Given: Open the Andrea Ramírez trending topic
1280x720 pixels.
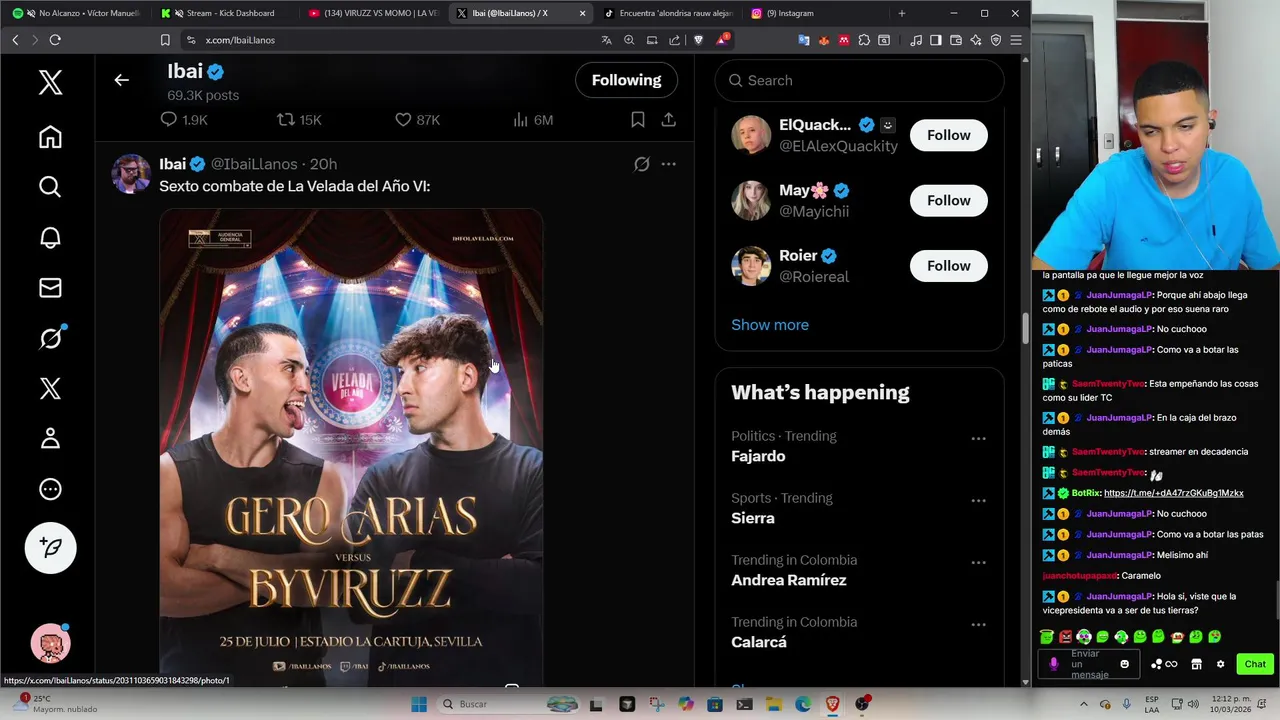Looking at the screenshot, I should point(789,580).
